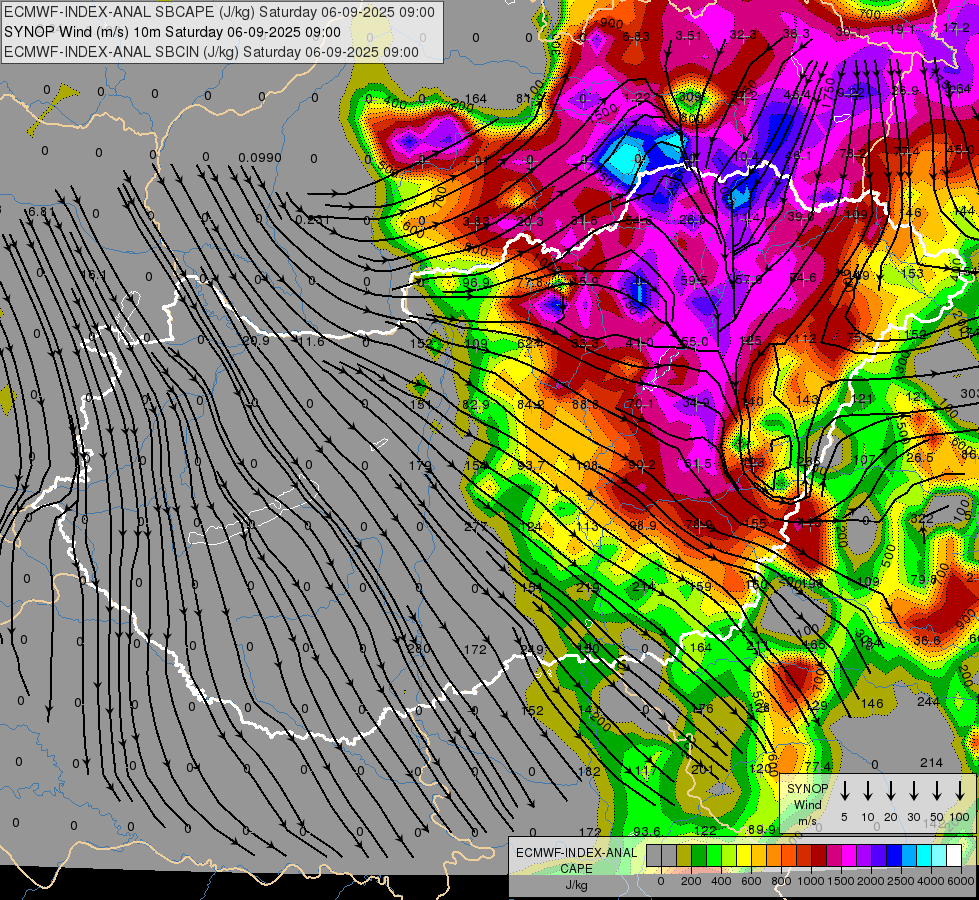This screenshot has height=900, width=979.
Task: Click the '6000' tick on CAPE scale
Action: coord(962,881)
